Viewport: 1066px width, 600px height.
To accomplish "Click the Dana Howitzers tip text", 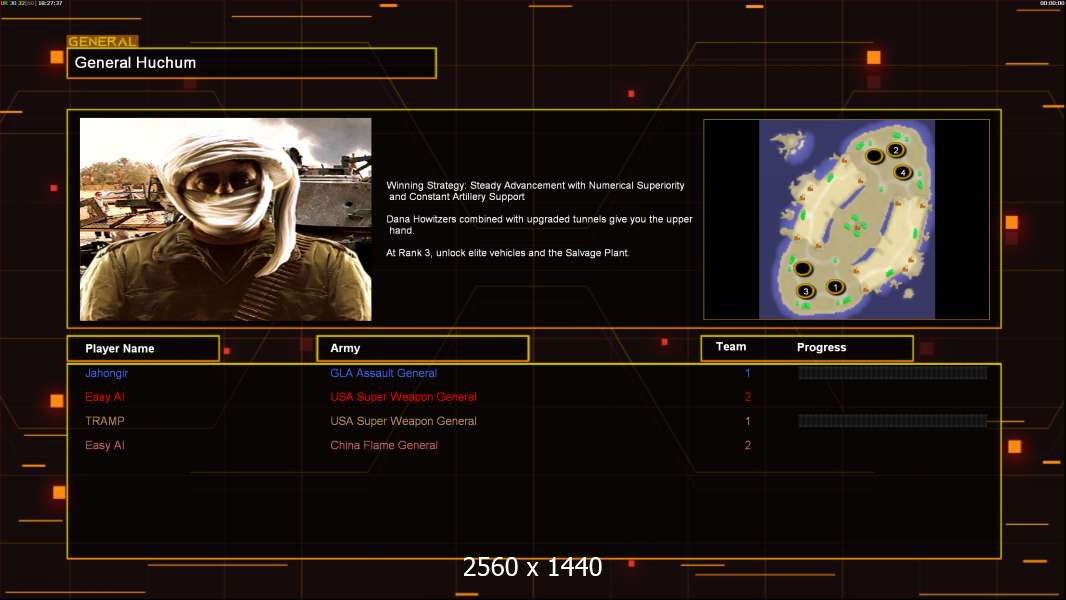I will (539, 225).
